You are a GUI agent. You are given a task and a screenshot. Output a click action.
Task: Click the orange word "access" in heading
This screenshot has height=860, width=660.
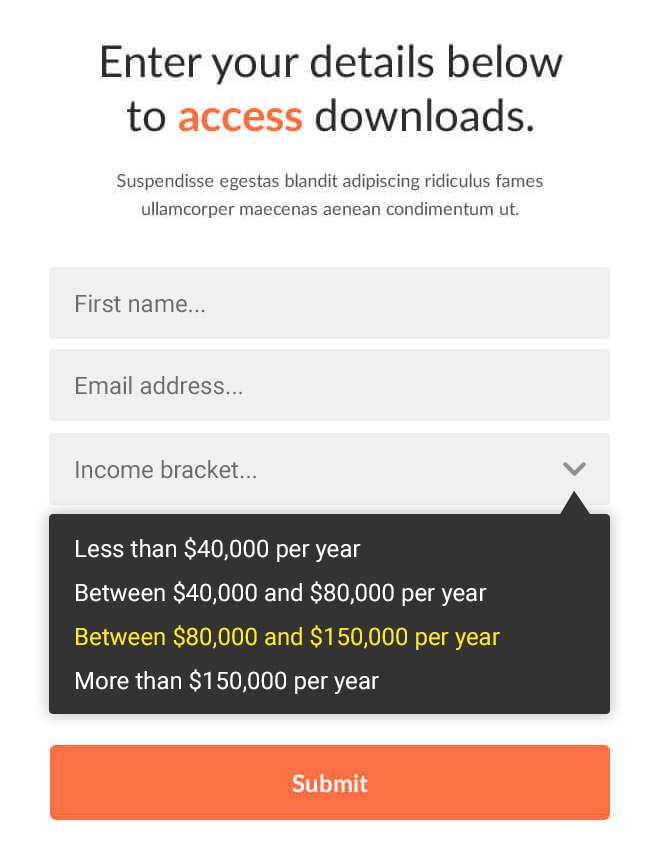(x=240, y=117)
